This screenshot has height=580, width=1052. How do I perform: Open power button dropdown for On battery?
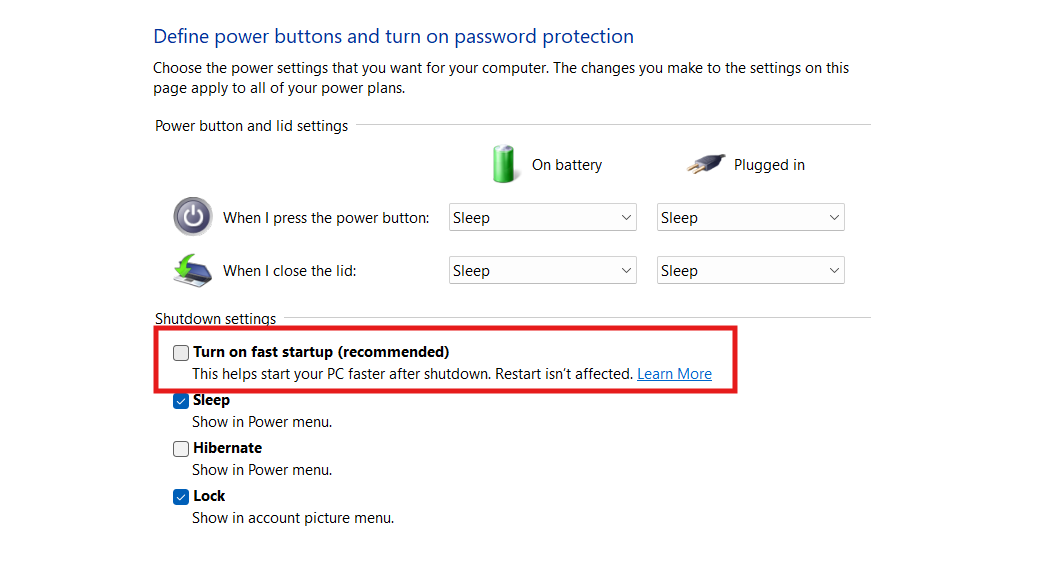coord(542,218)
